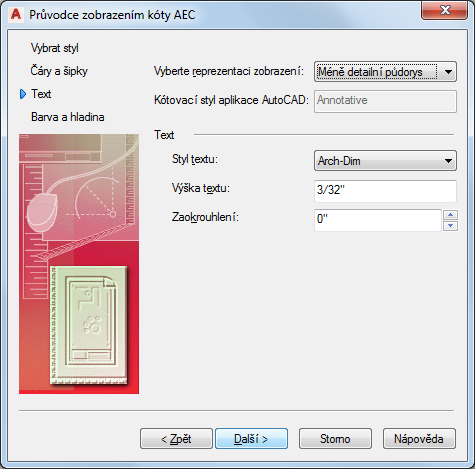Image resolution: width=475 pixels, height=469 pixels.
Task: Click the wizard illustration image
Action: (x=79, y=264)
